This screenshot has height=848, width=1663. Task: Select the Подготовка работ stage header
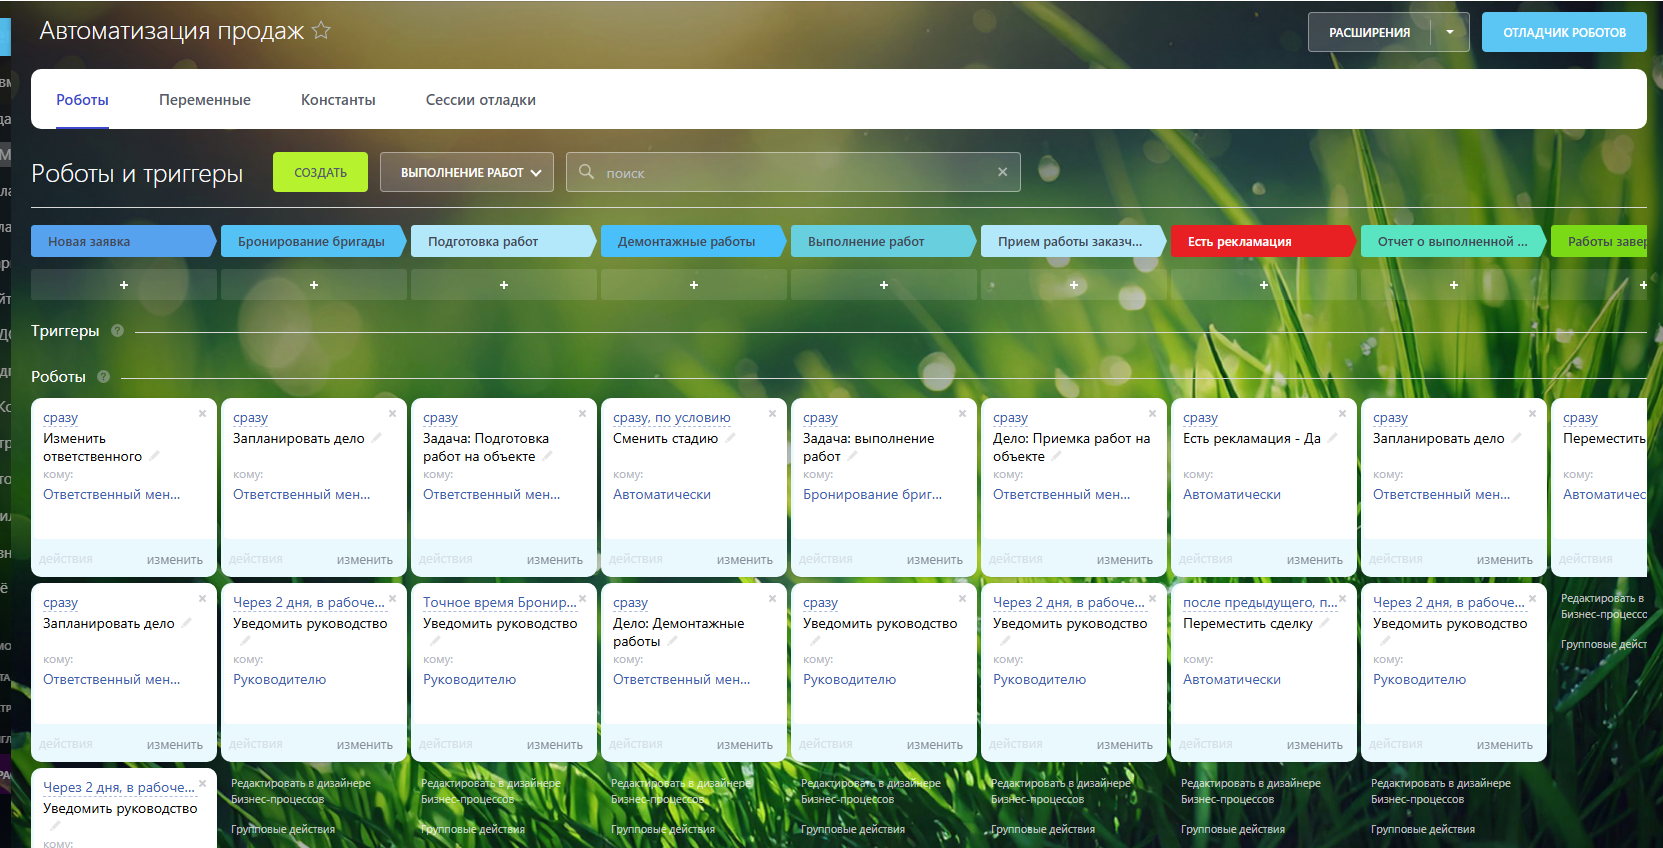tap(504, 241)
